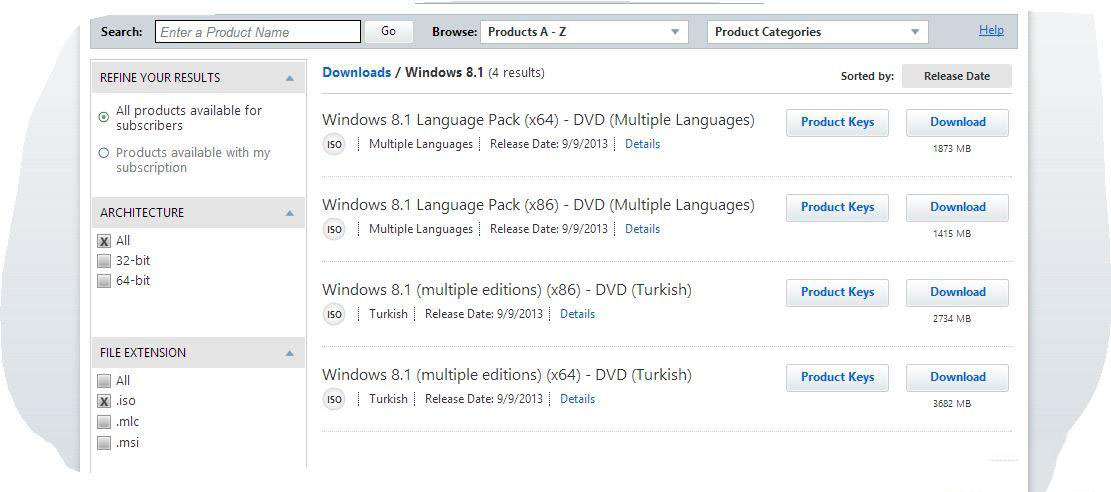Click the product name search field
Viewport: 1111px width, 492px height.
(x=258, y=32)
